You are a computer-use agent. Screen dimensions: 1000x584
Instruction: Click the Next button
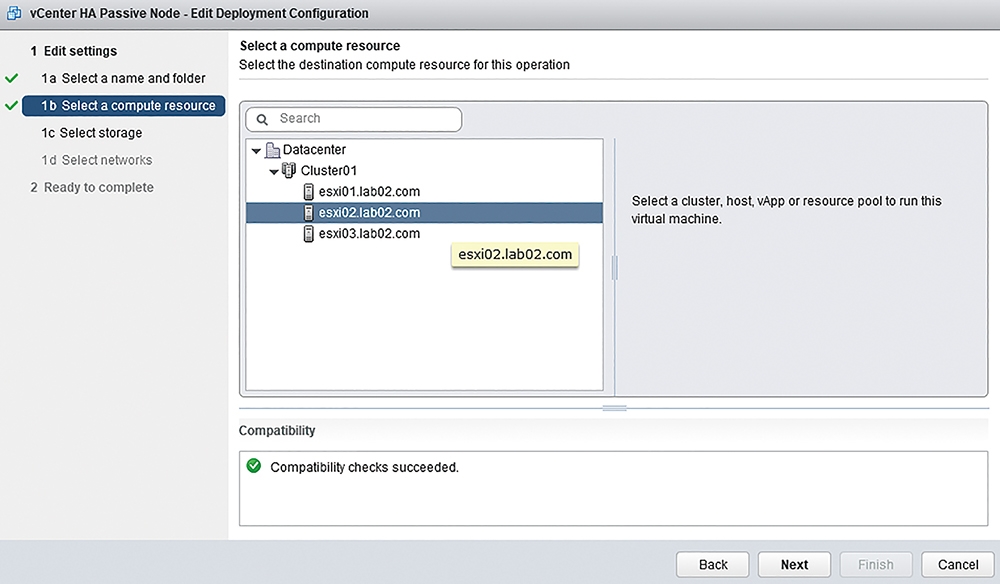[794, 564]
